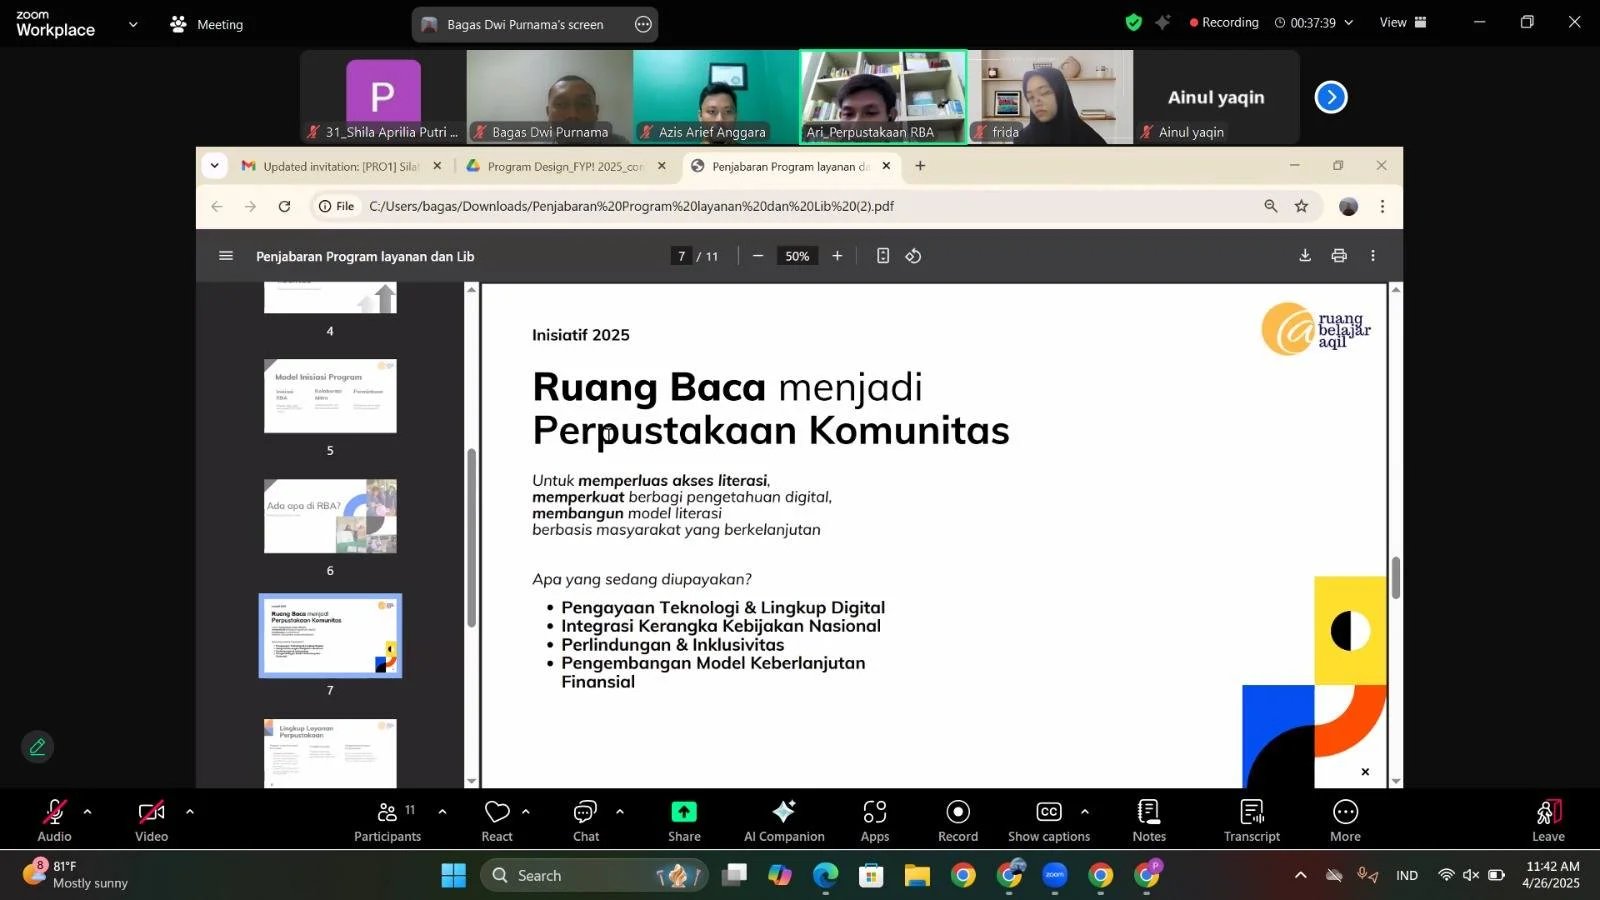Expand the Audio options arrow
The height and width of the screenshot is (900, 1600).
[x=87, y=812]
